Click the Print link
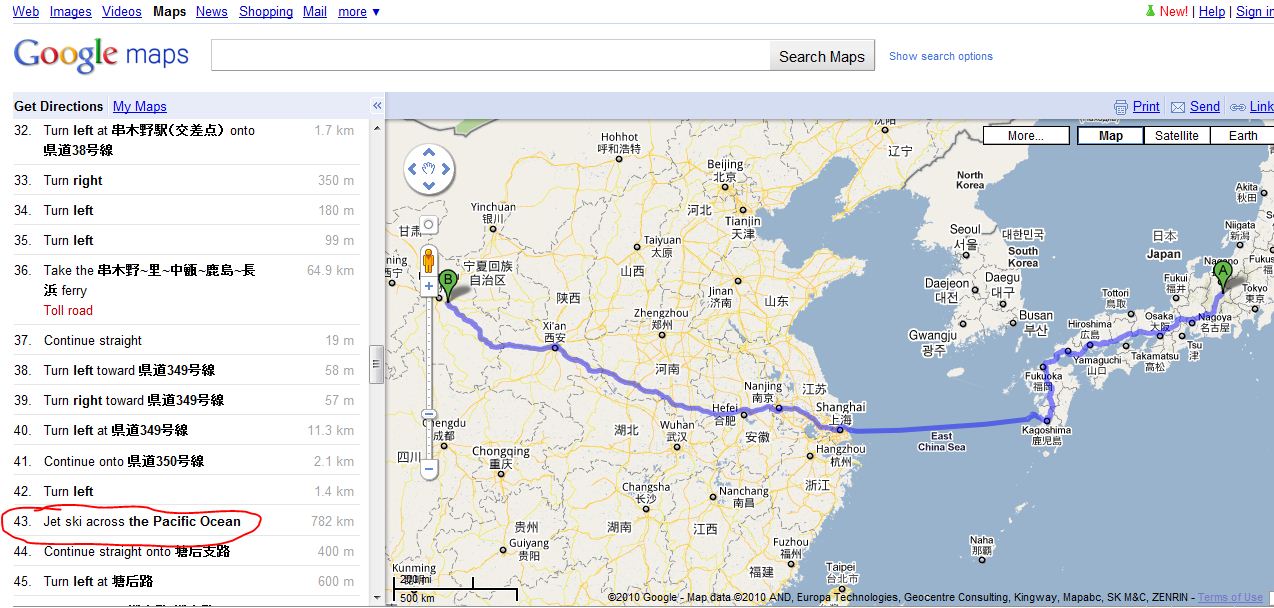1274x608 pixels. [1146, 107]
